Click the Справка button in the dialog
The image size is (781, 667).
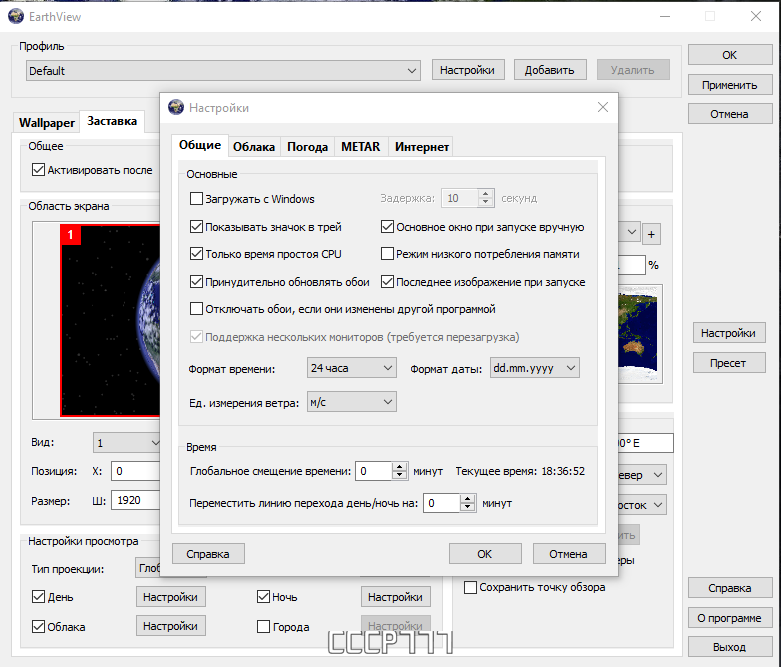tap(208, 554)
